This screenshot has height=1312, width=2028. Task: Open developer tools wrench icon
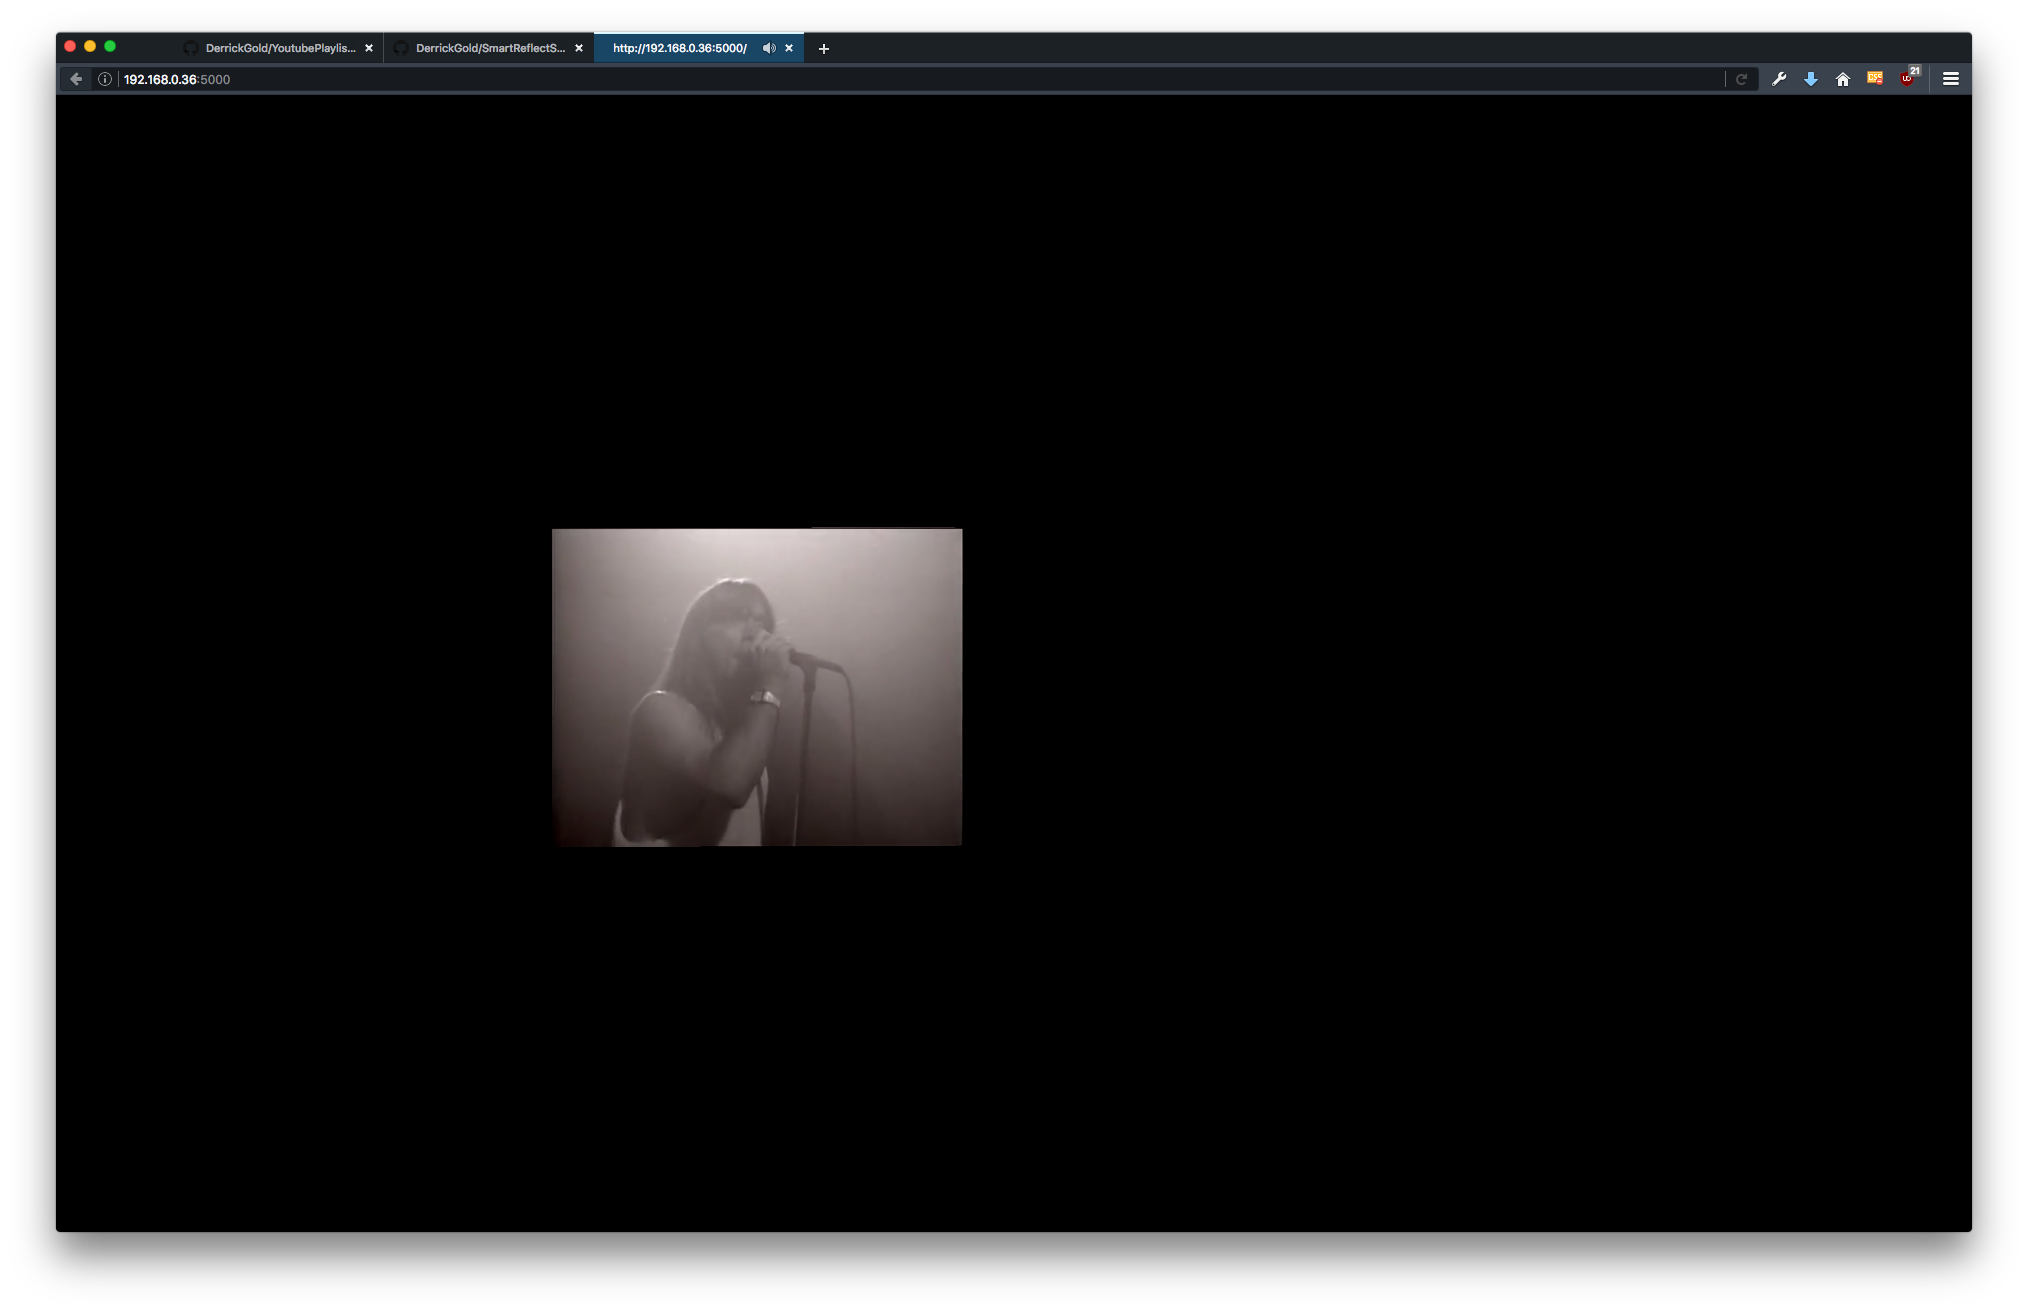pos(1779,79)
